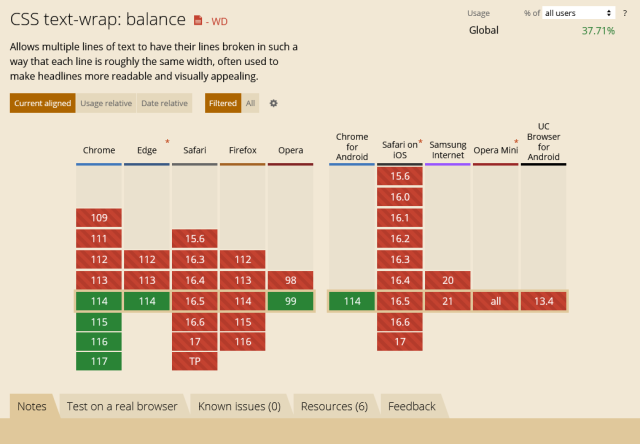640x444 pixels.
Task: Select Current aligned view
Action: pyautogui.click(x=43, y=103)
